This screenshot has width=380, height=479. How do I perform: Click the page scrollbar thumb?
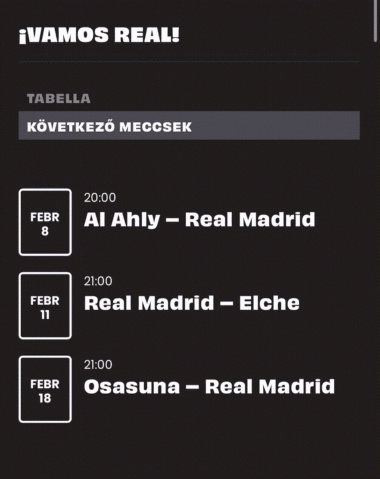click(x=375, y=21)
